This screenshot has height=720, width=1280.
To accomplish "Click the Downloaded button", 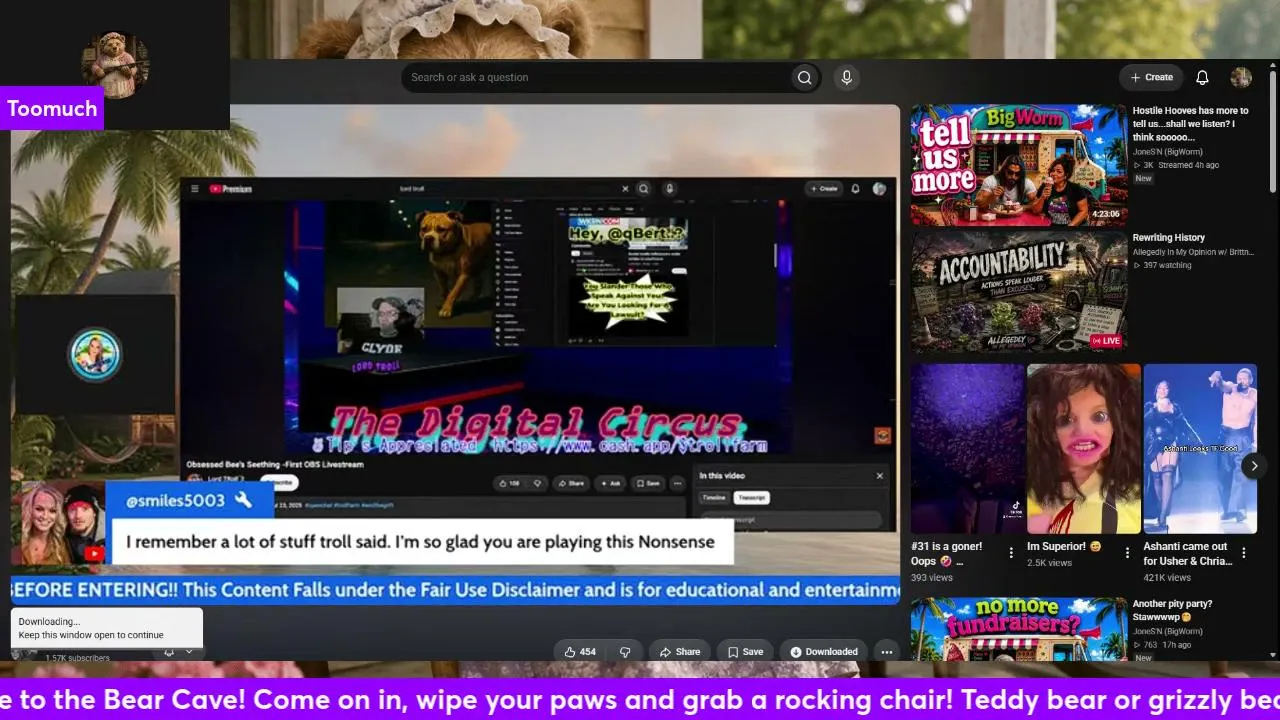I will click(823, 652).
